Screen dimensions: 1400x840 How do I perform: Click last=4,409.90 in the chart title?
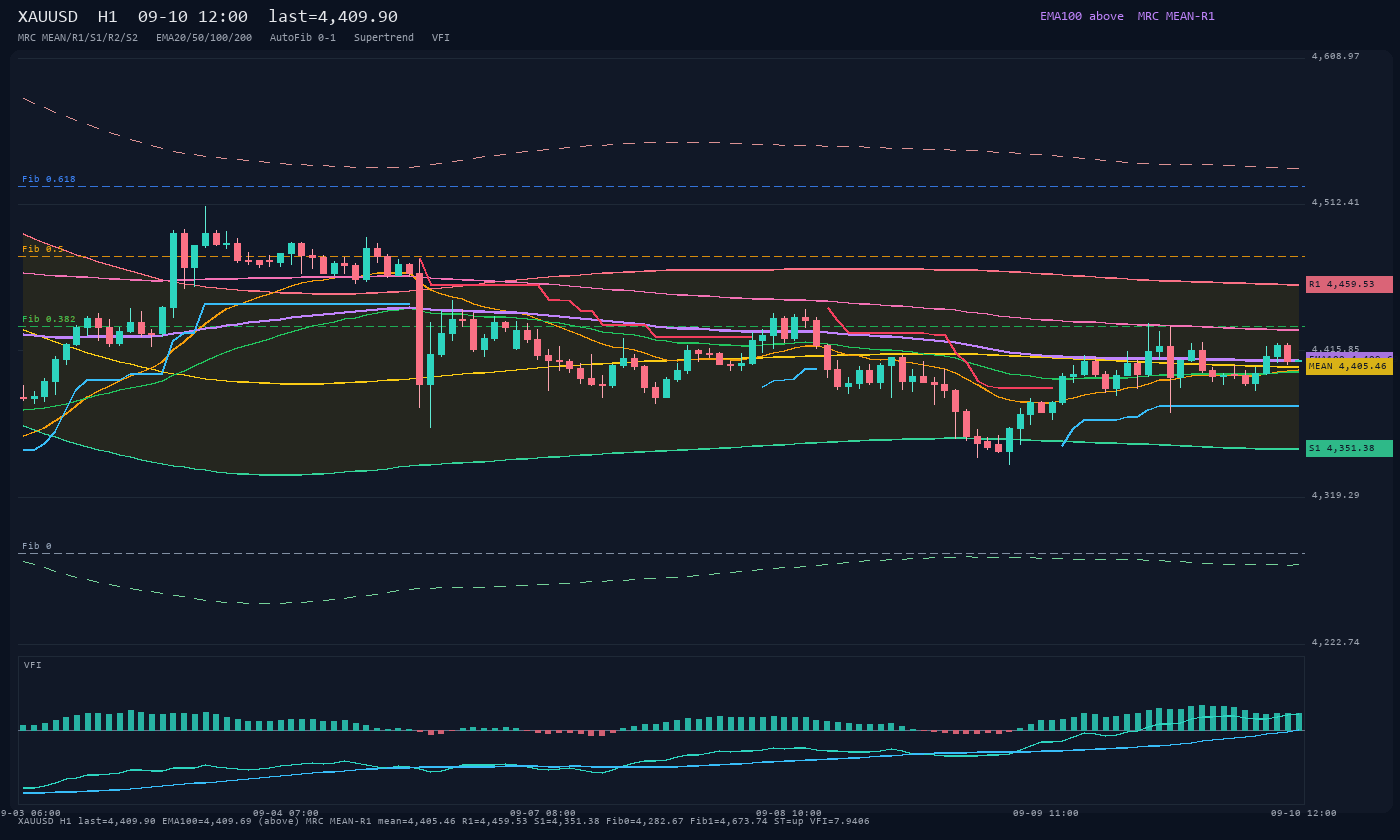333,17
